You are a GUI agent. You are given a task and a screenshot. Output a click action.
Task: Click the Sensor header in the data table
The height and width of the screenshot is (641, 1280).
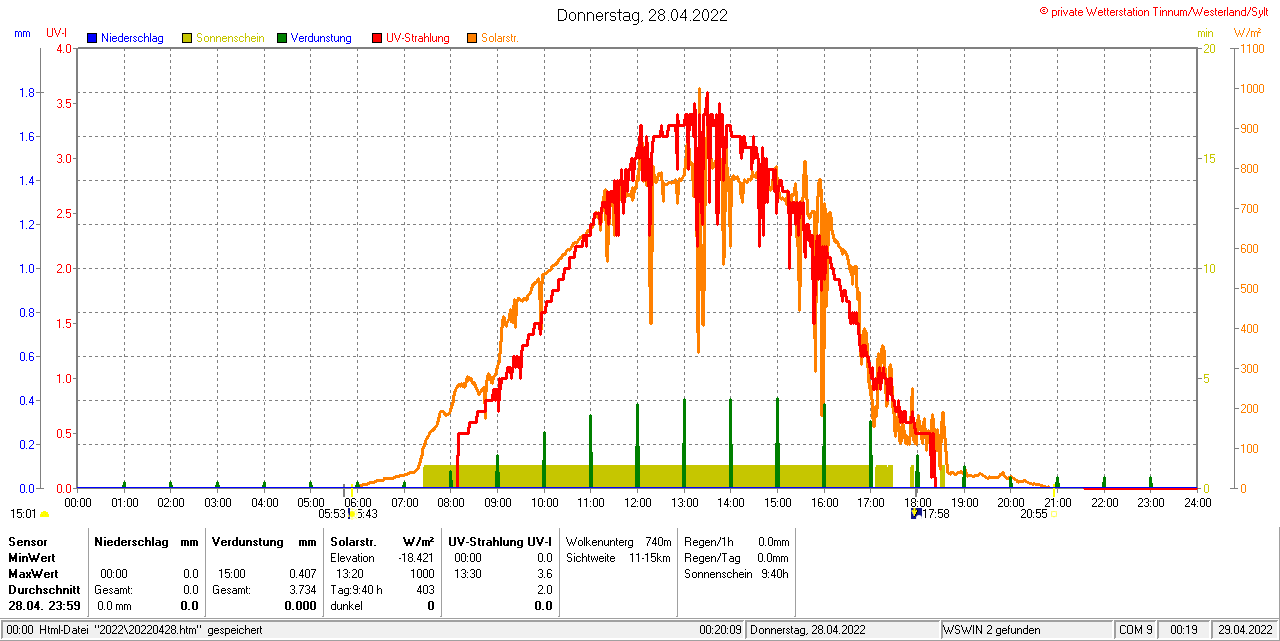[x=27, y=541]
